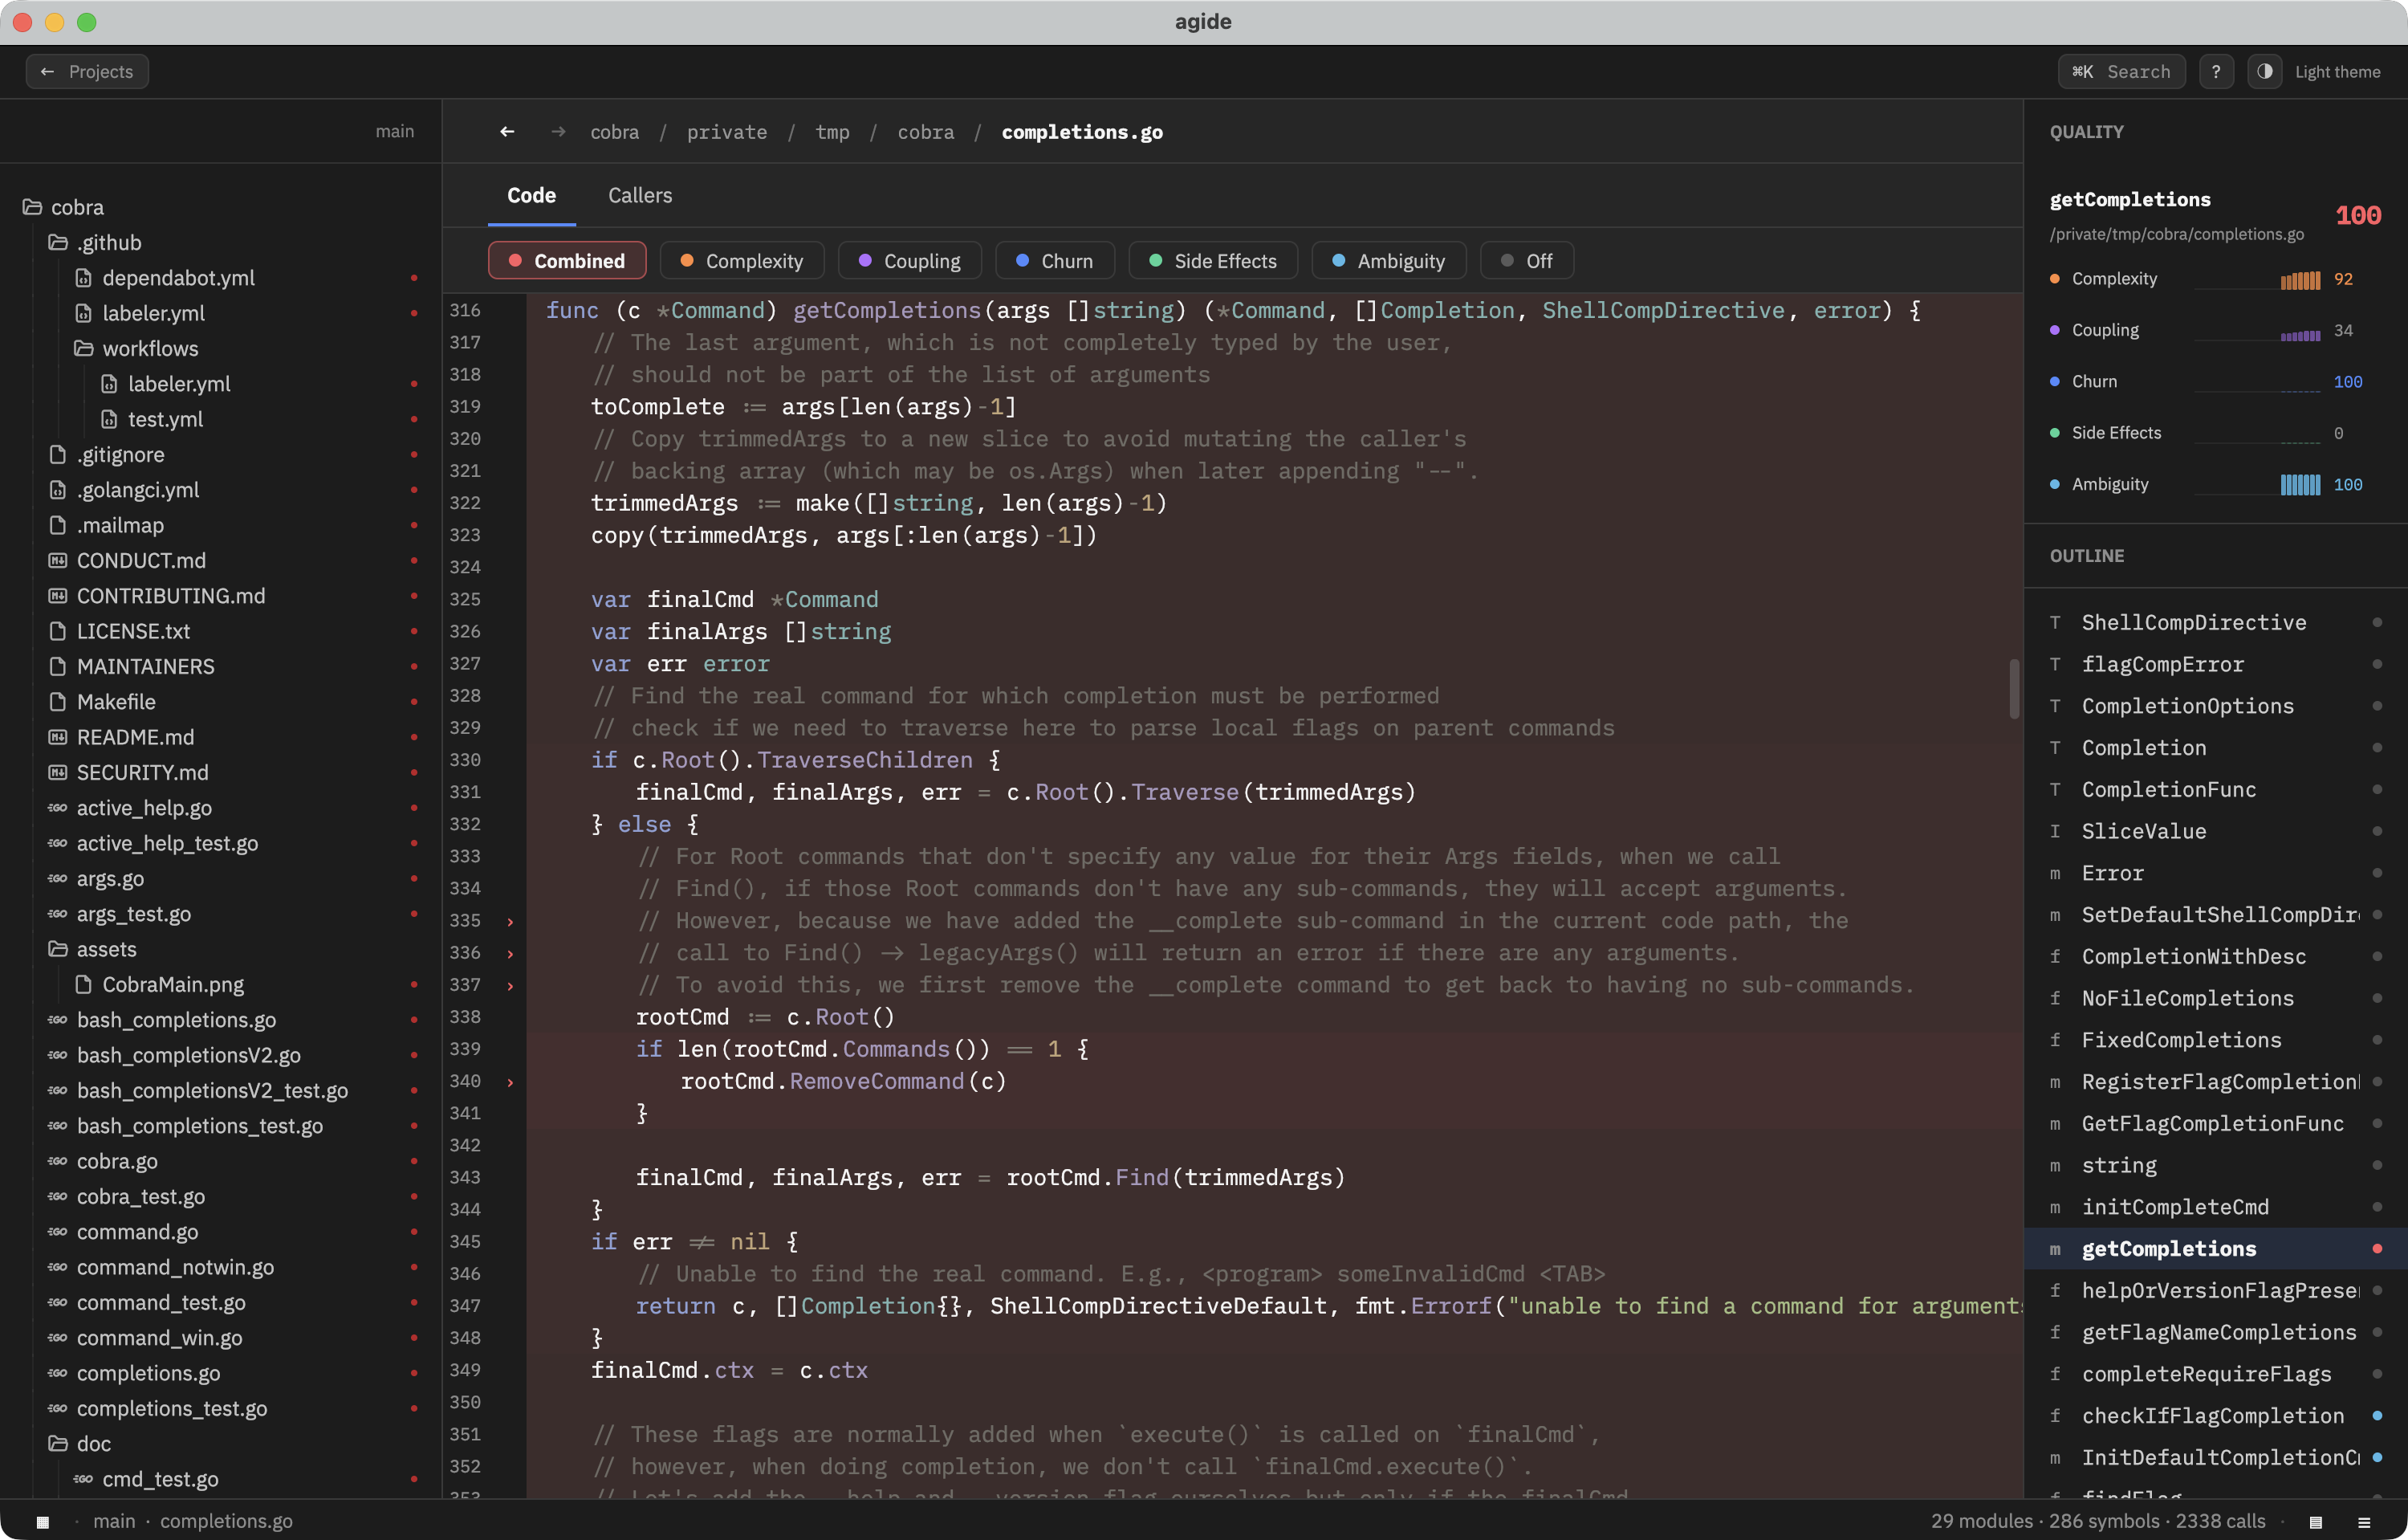Switch to the Callers tab
Image resolution: width=2408 pixels, height=1540 pixels.
point(640,195)
